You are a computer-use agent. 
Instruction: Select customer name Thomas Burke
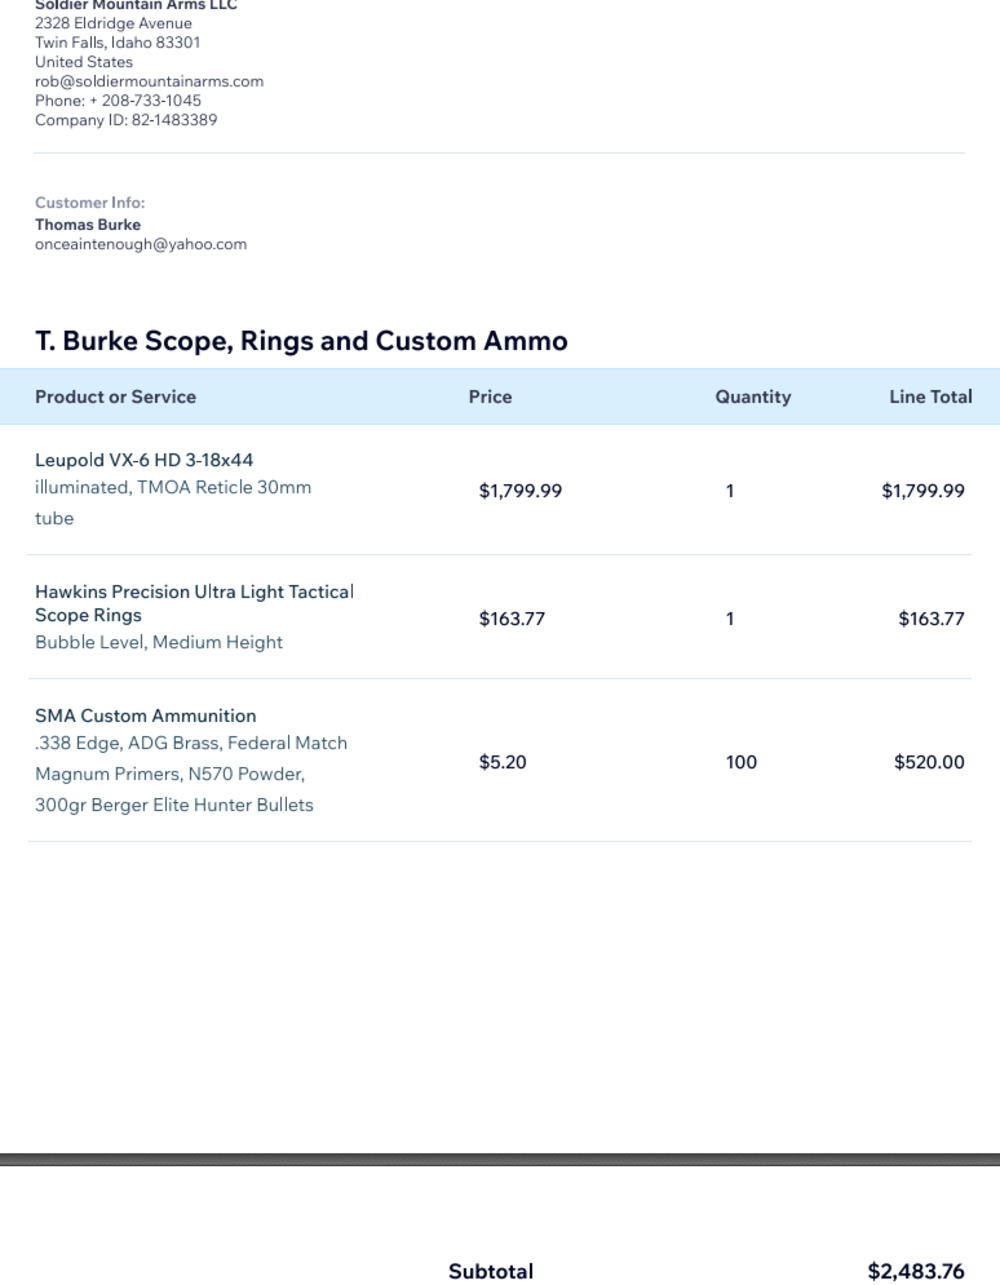point(88,224)
